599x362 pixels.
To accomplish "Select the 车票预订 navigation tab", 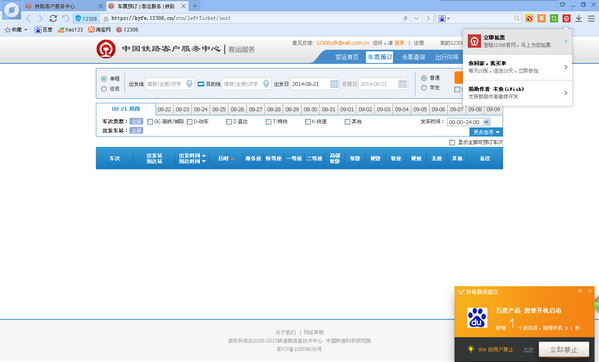I will click(380, 57).
